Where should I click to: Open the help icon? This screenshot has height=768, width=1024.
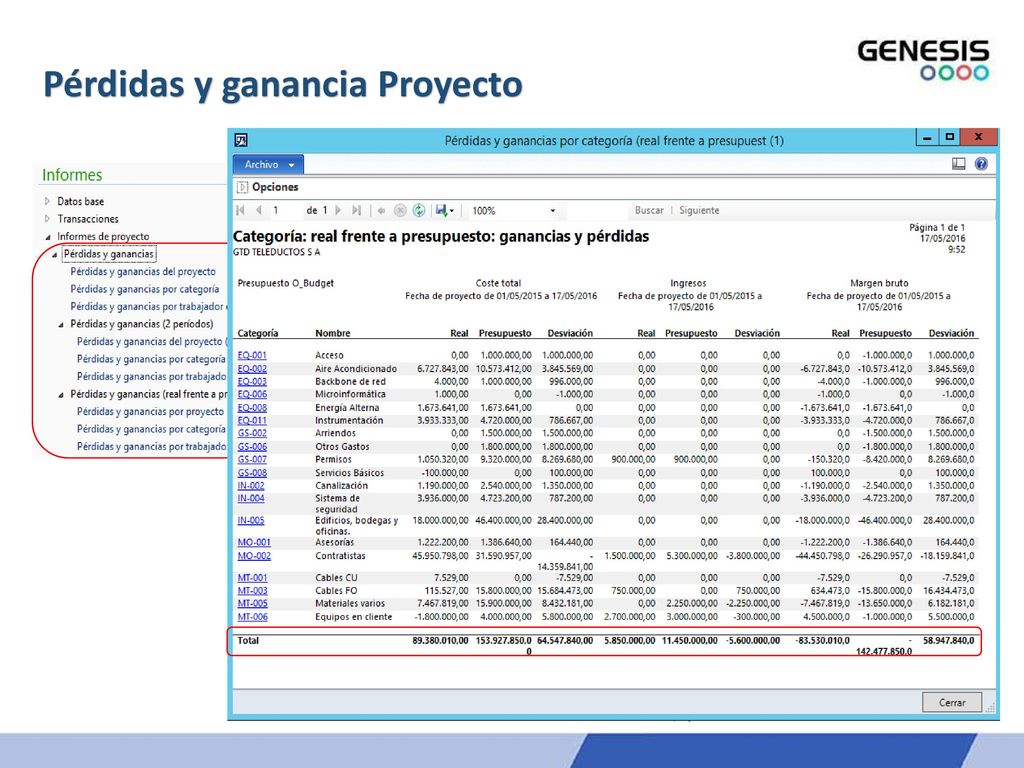click(981, 164)
